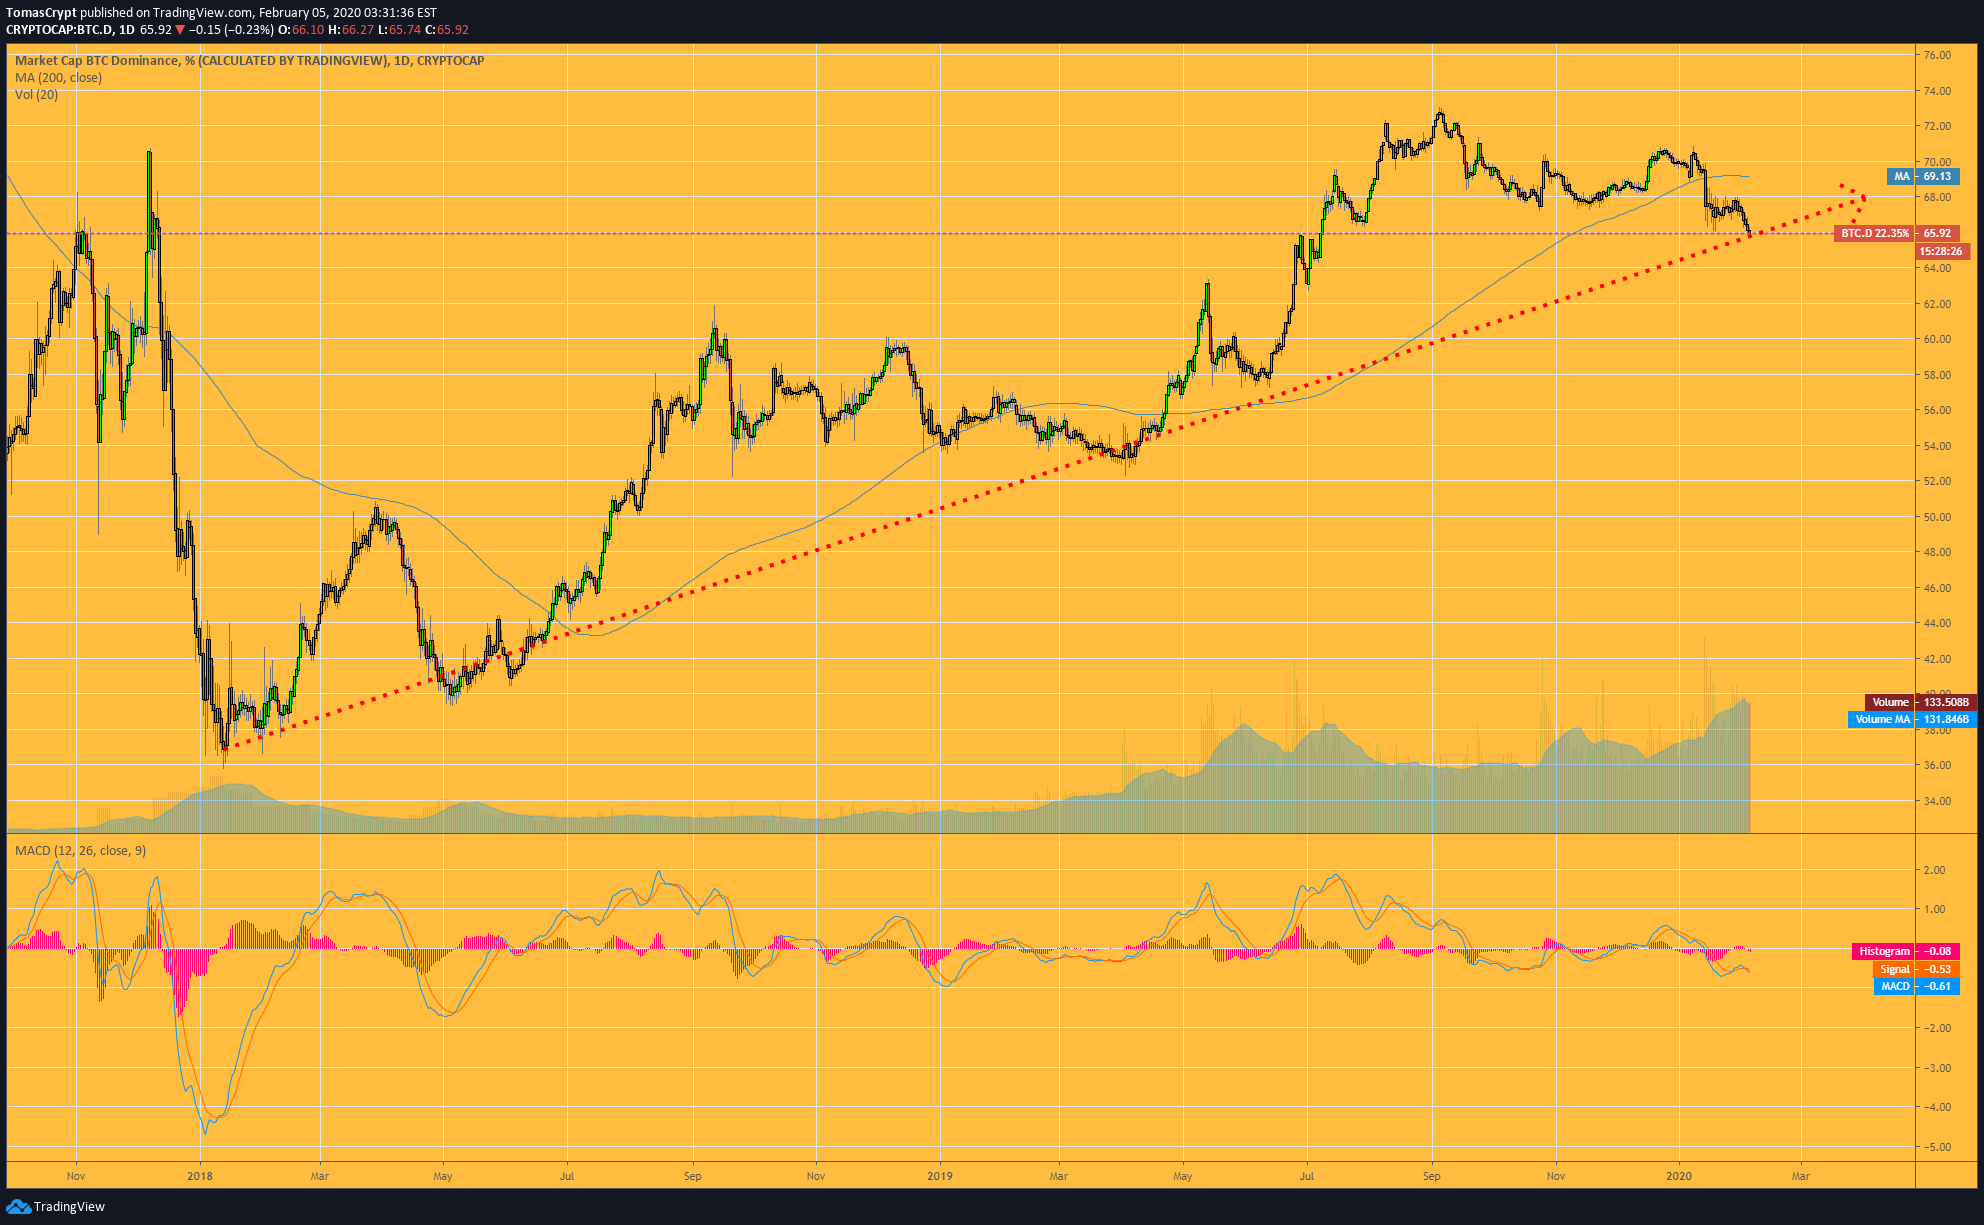Click the Volume 133.508B label
Image resolution: width=1984 pixels, height=1225 pixels.
click(1920, 702)
